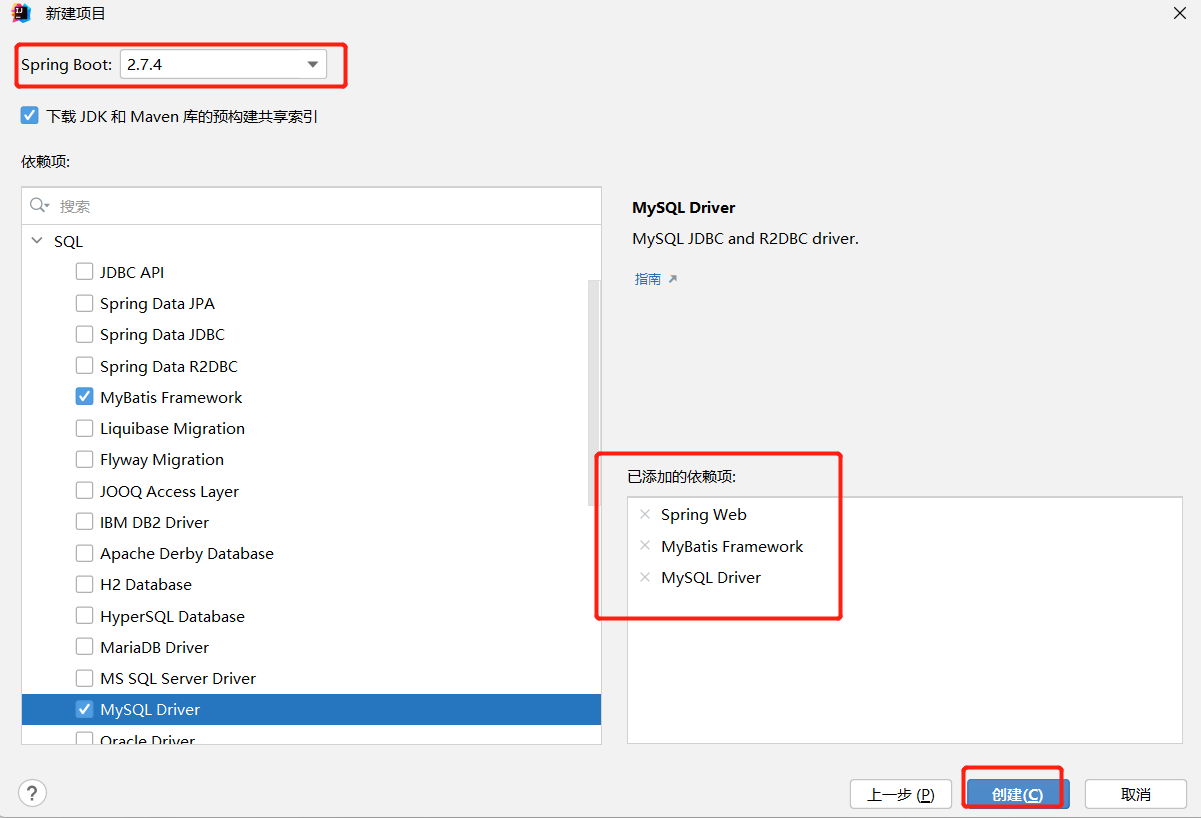Enable the Spring Data JPA checkbox
Viewport: 1201px width, 818px height.
(85, 304)
